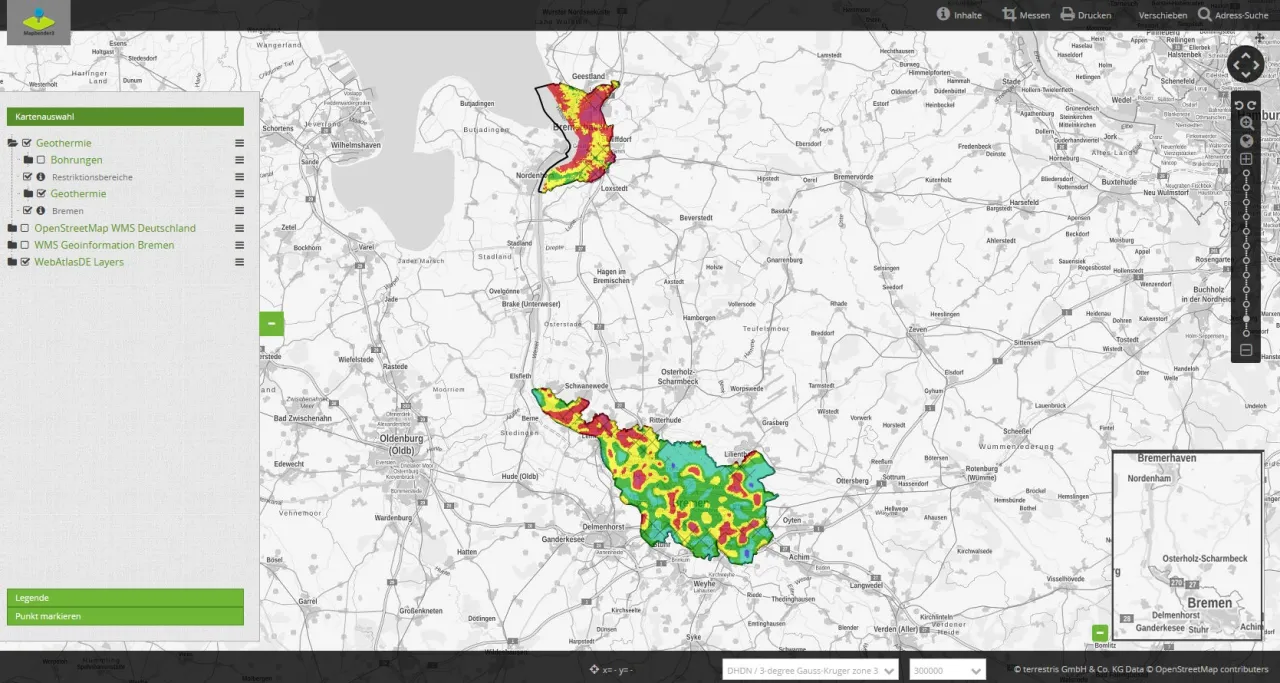Screen dimensions: 1280x683
Task: Click the application logo in the top-left
Action: click(39, 22)
